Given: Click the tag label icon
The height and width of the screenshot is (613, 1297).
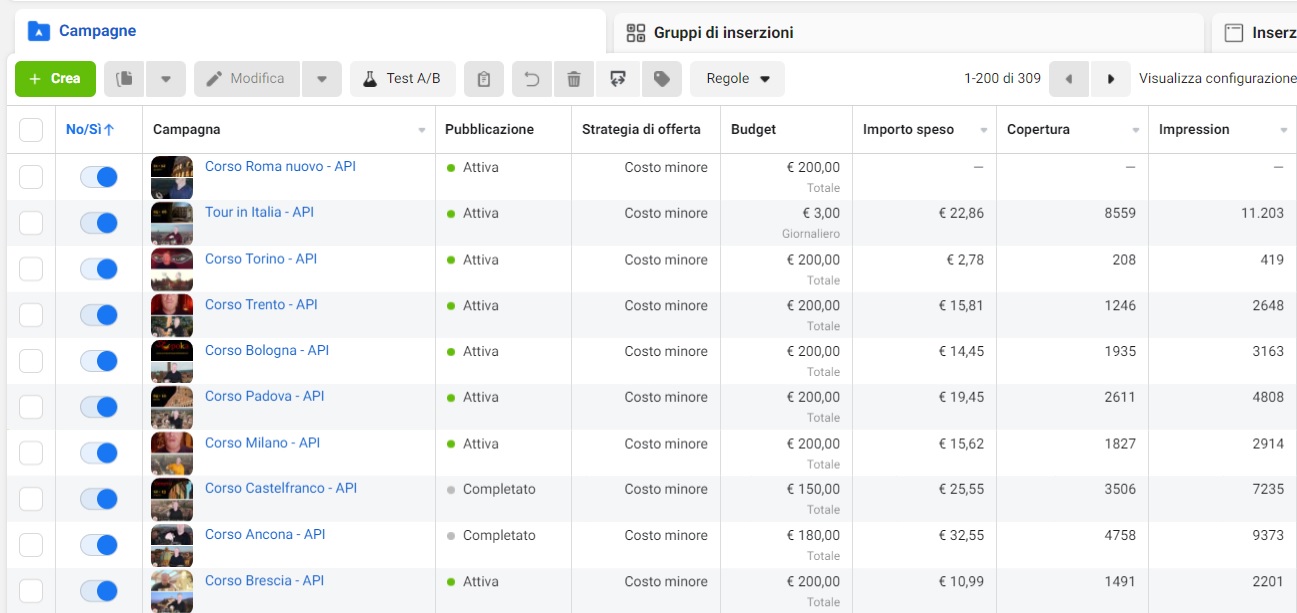Looking at the screenshot, I should (x=661, y=79).
